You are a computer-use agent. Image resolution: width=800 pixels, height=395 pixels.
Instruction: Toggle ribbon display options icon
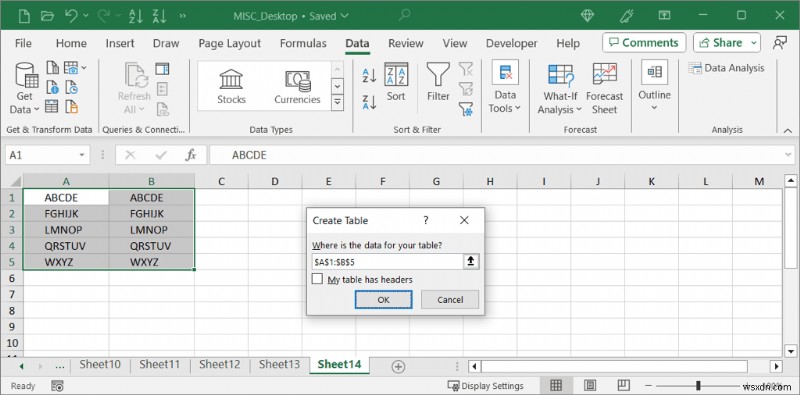coord(664,16)
